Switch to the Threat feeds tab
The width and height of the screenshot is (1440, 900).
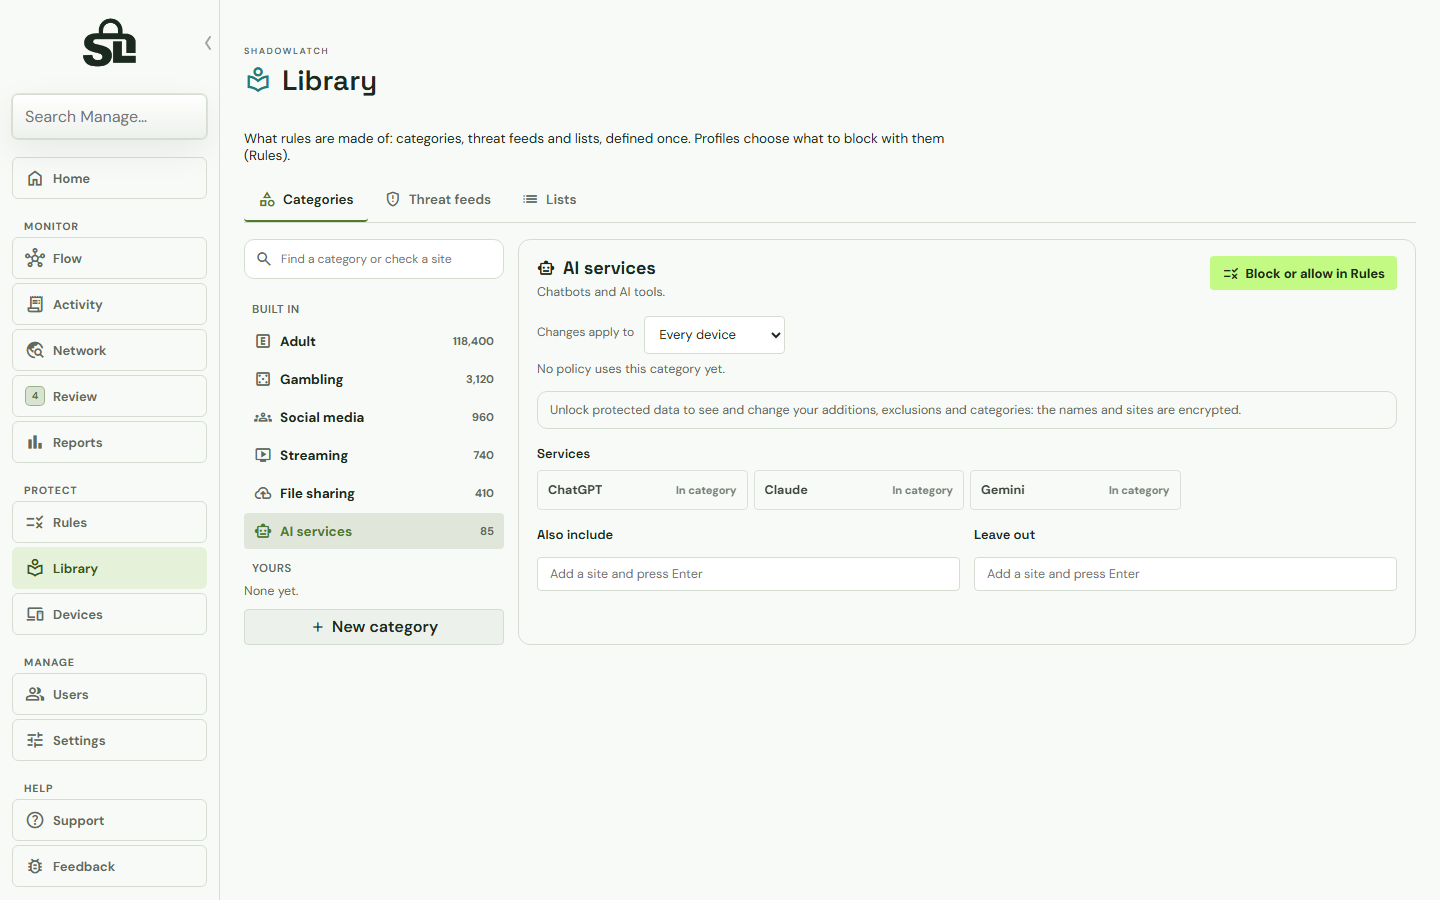click(x=438, y=199)
